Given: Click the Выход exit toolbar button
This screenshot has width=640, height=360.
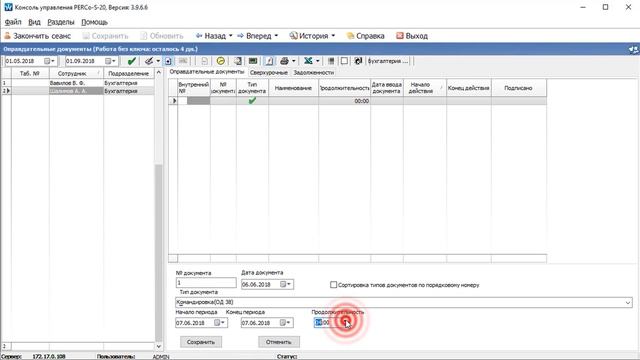Looking at the screenshot, I should pyautogui.click(x=412, y=36).
